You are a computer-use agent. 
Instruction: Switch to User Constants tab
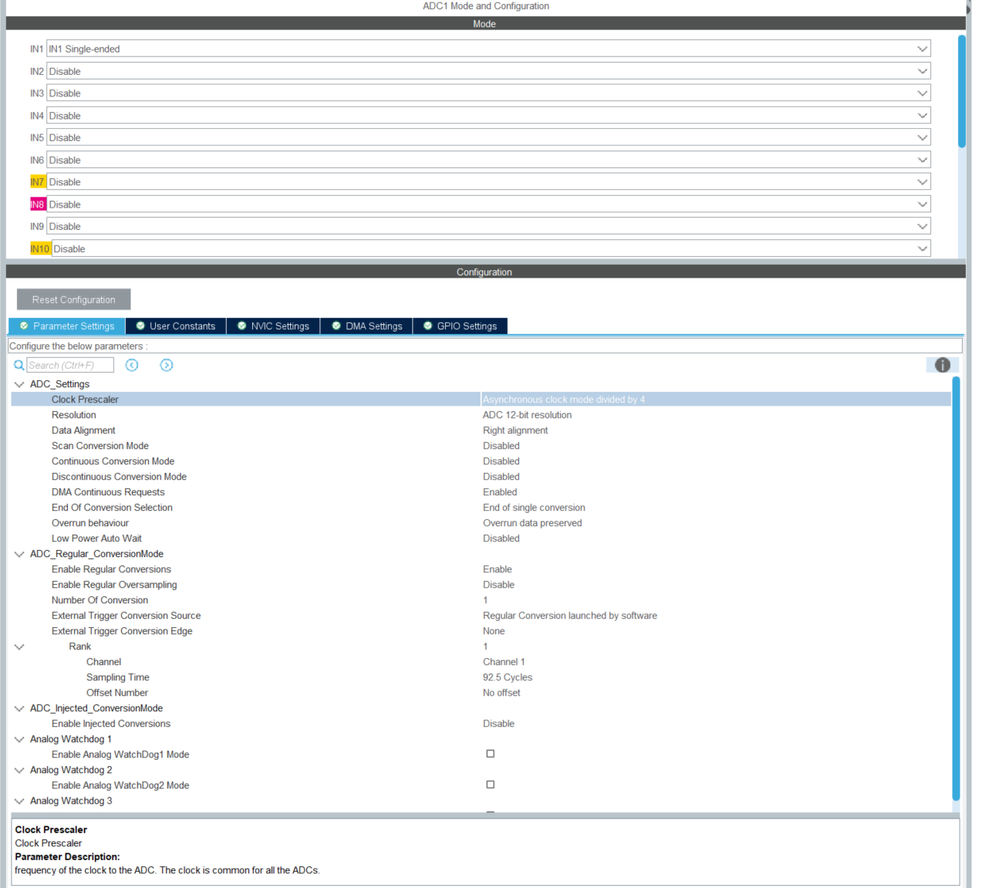click(176, 326)
